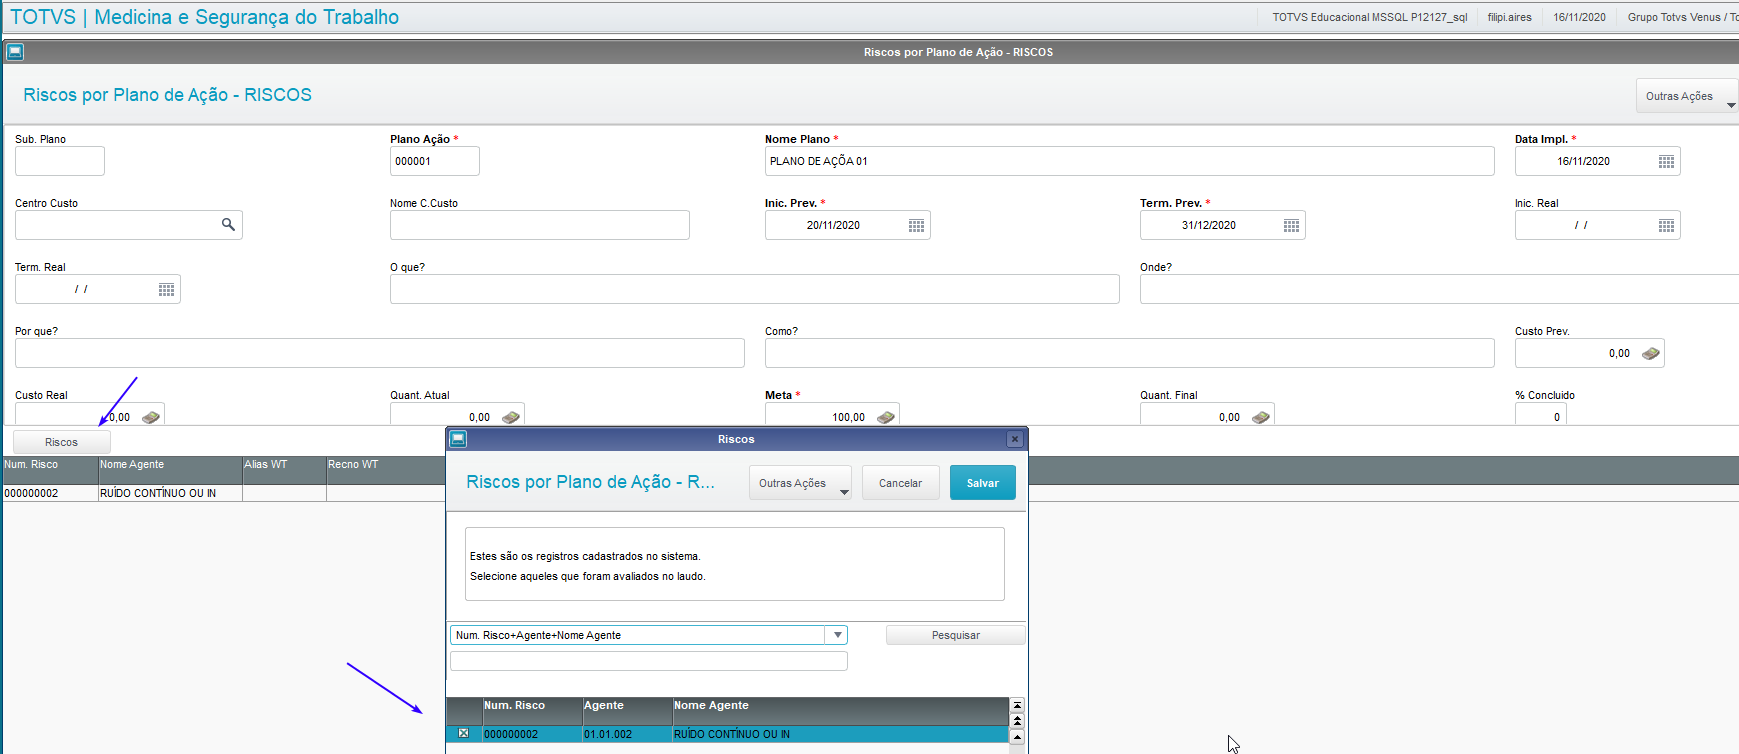Click the 16/11/2020 date in header bar

coord(1579,17)
